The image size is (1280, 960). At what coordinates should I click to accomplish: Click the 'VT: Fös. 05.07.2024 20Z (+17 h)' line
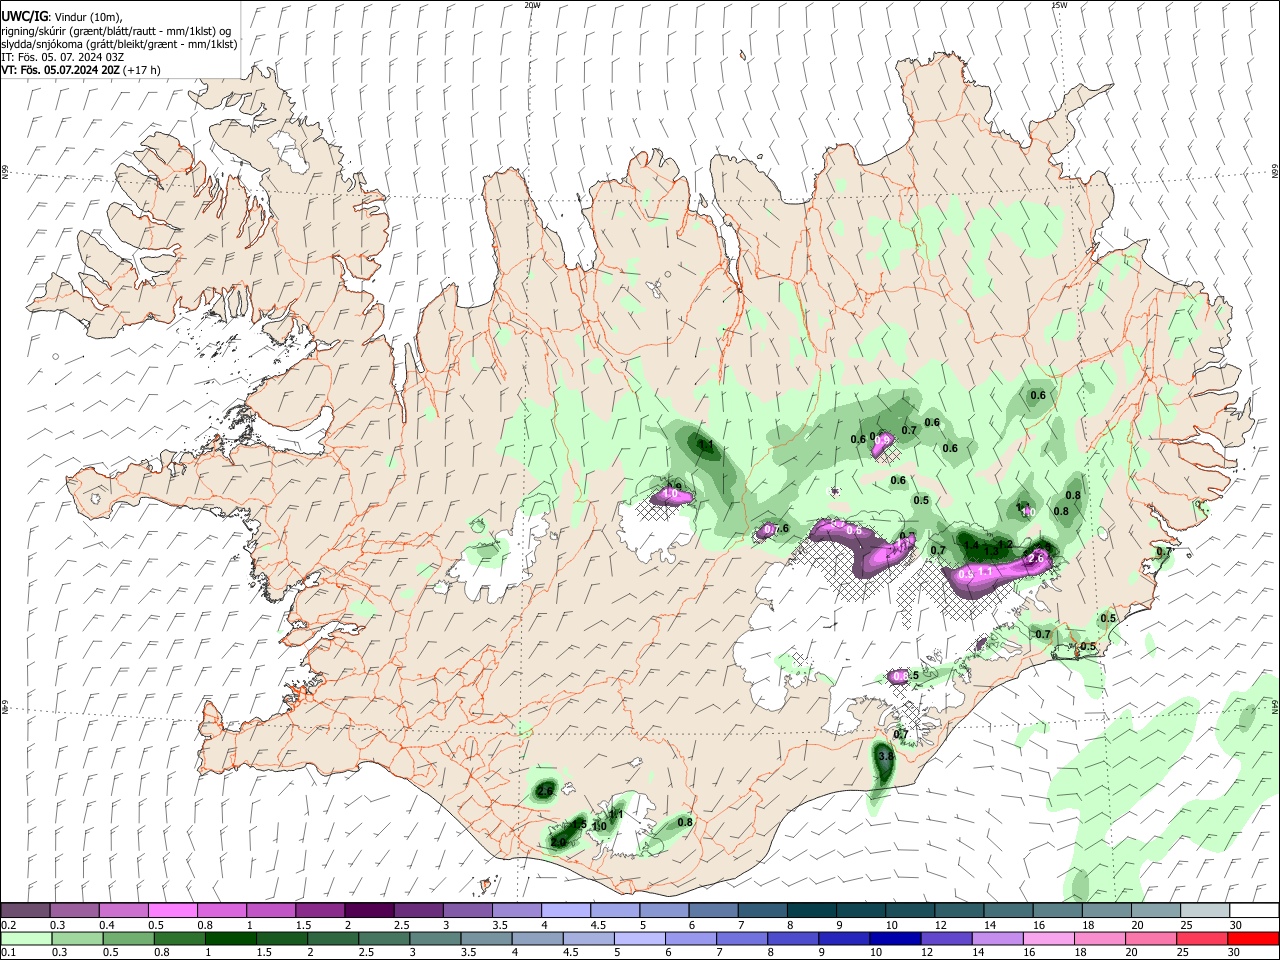point(81,70)
